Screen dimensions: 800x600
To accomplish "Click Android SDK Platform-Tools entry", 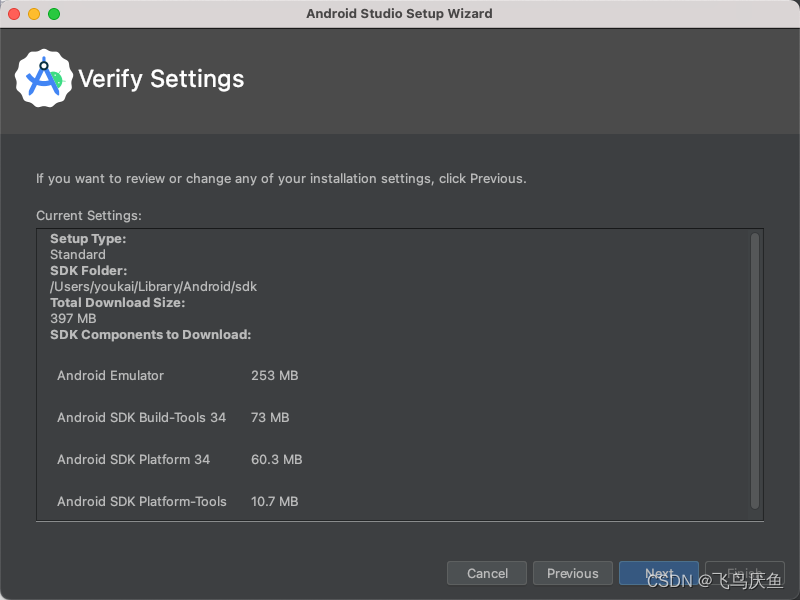I will [142, 502].
